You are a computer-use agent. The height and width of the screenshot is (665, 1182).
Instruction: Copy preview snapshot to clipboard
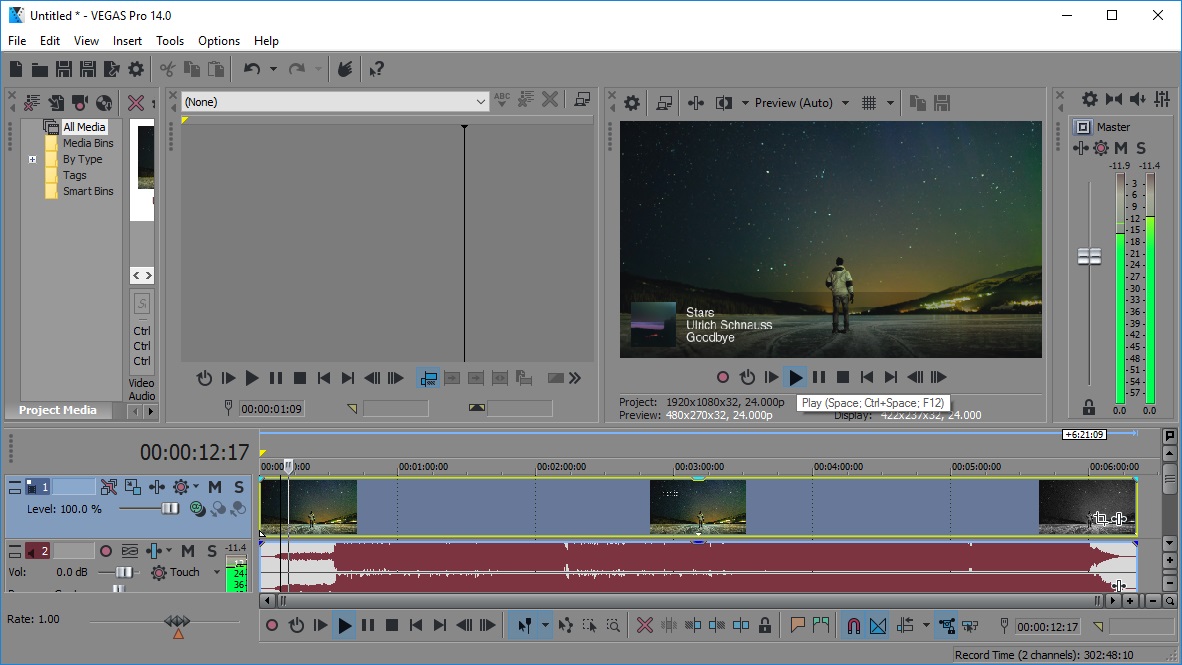917,103
